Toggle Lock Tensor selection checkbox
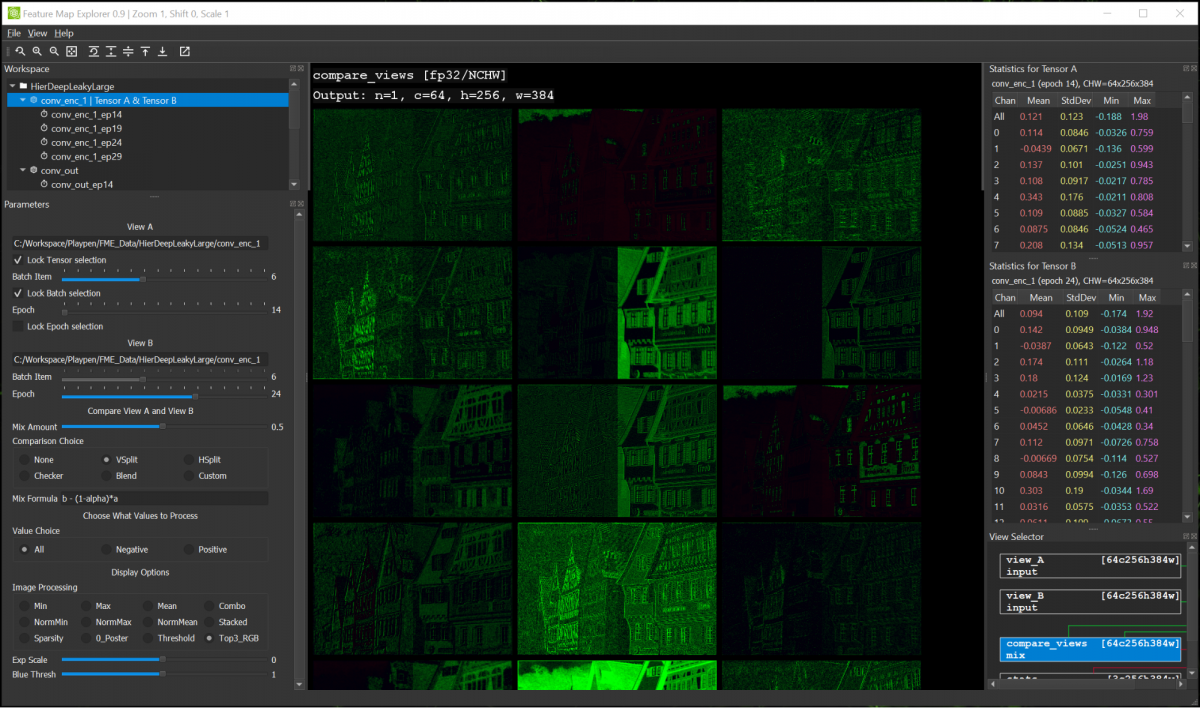The height and width of the screenshot is (708, 1200). (17, 260)
